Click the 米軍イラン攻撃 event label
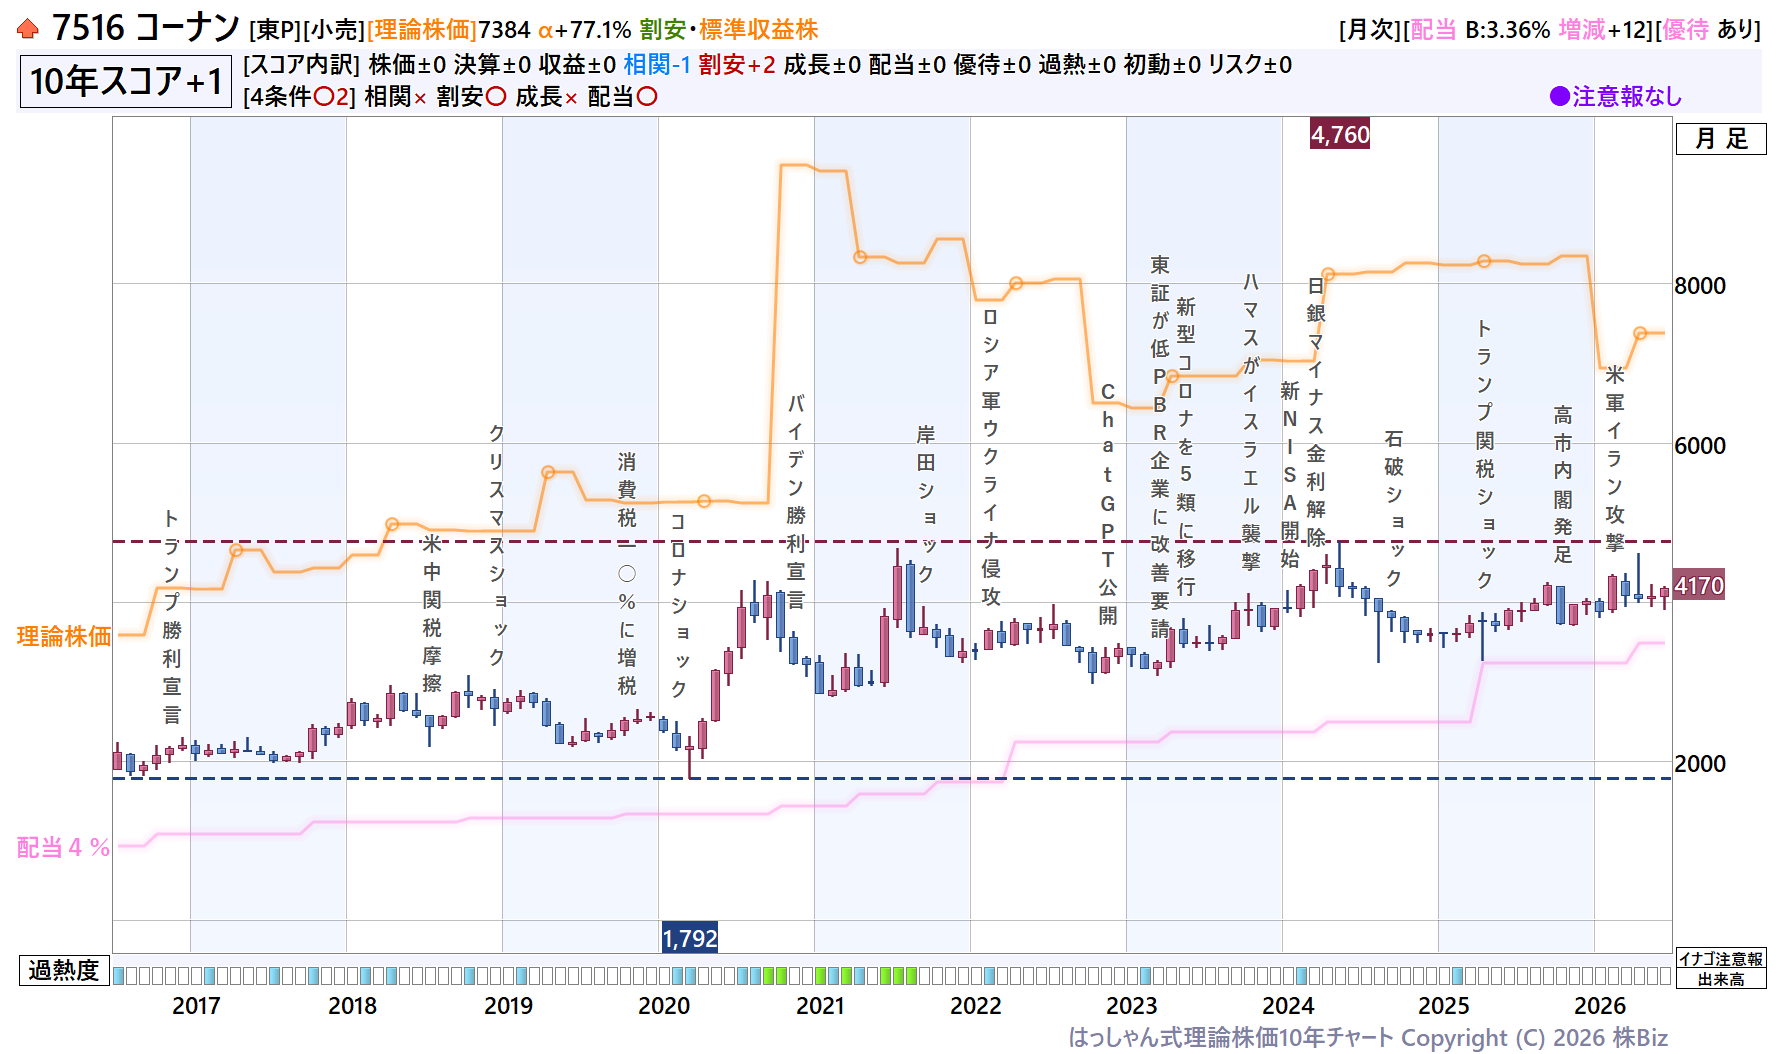This screenshot has width=1780, height=1054. tap(1615, 458)
